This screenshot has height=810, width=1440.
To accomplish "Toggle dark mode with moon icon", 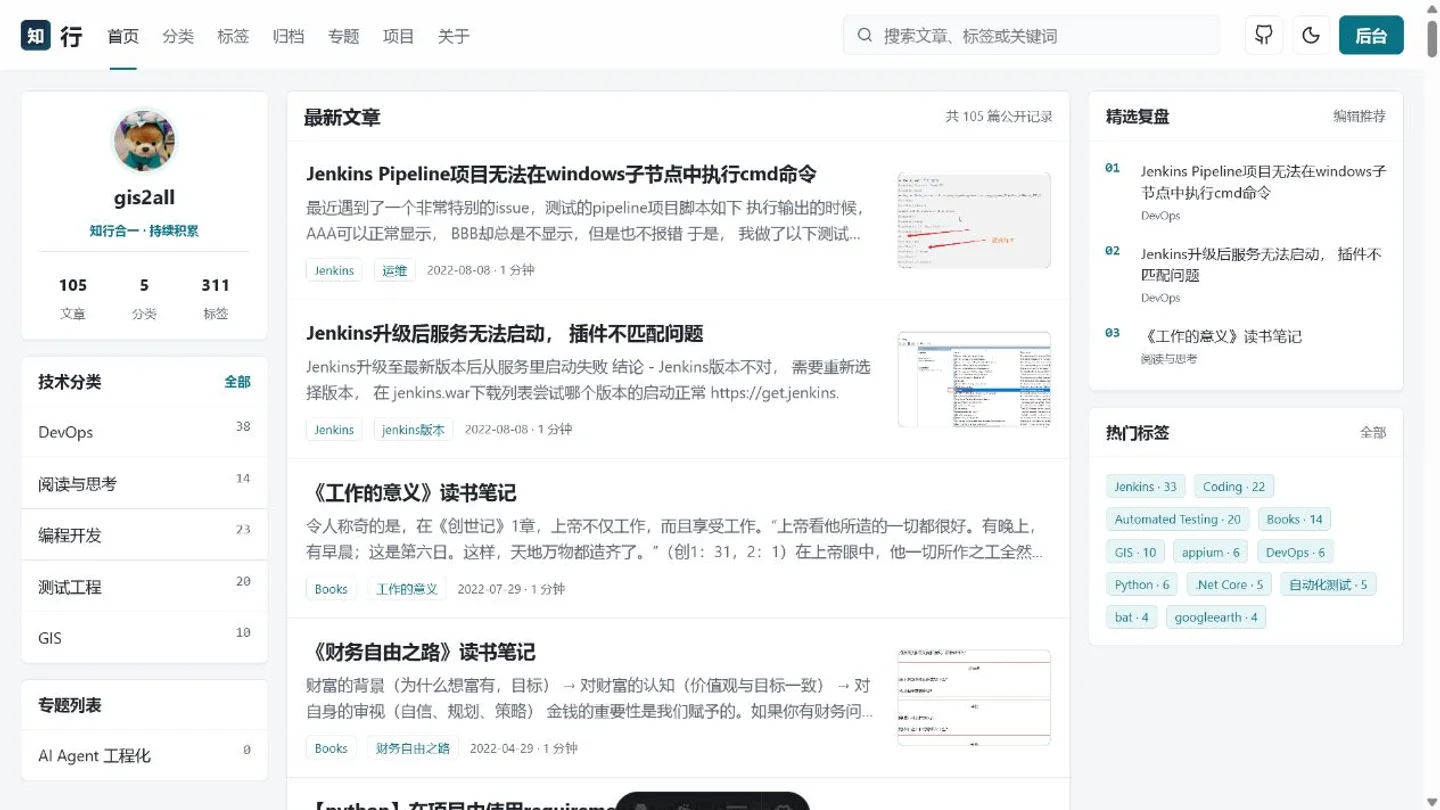I will 1311,35.
